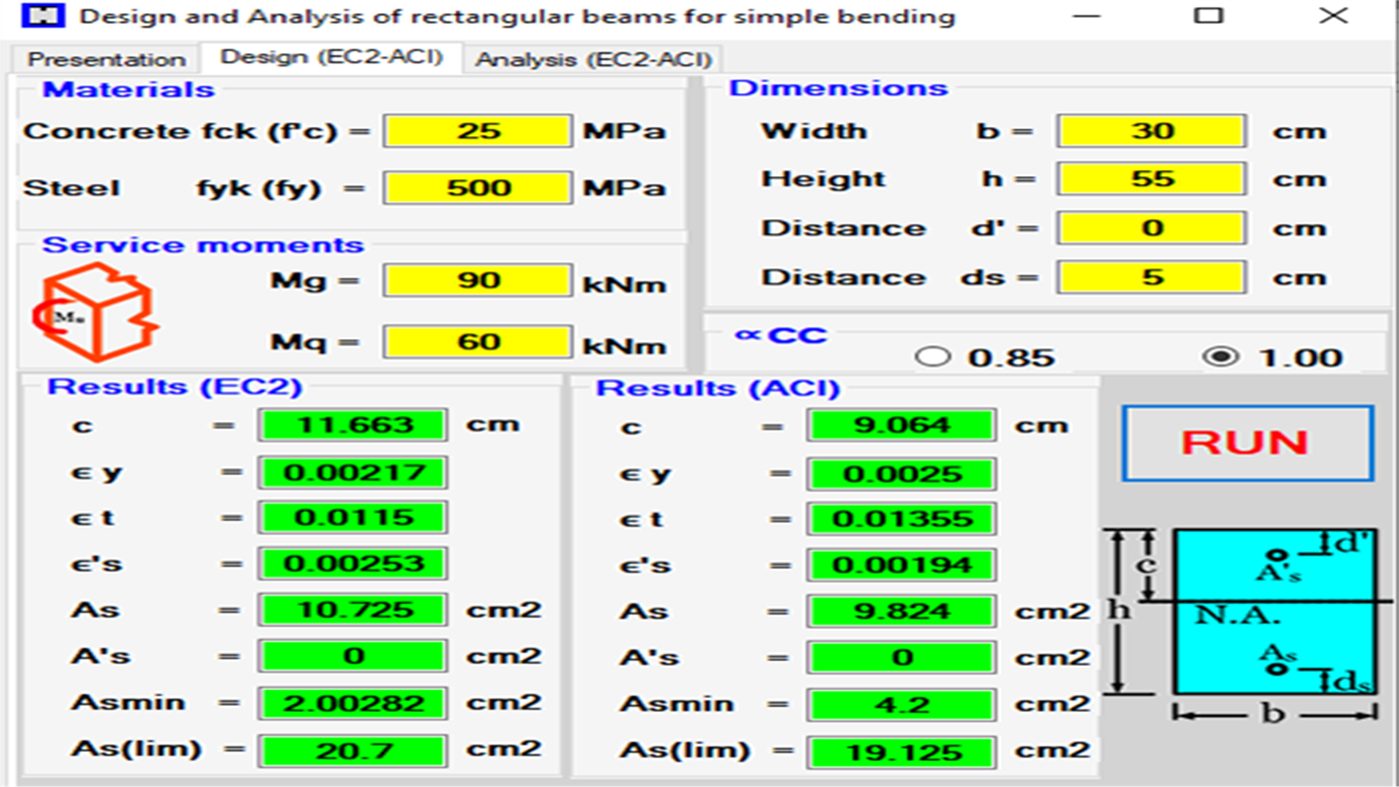Select the Distance d' input field
Screen dimensions: 1399x787
1149,228
